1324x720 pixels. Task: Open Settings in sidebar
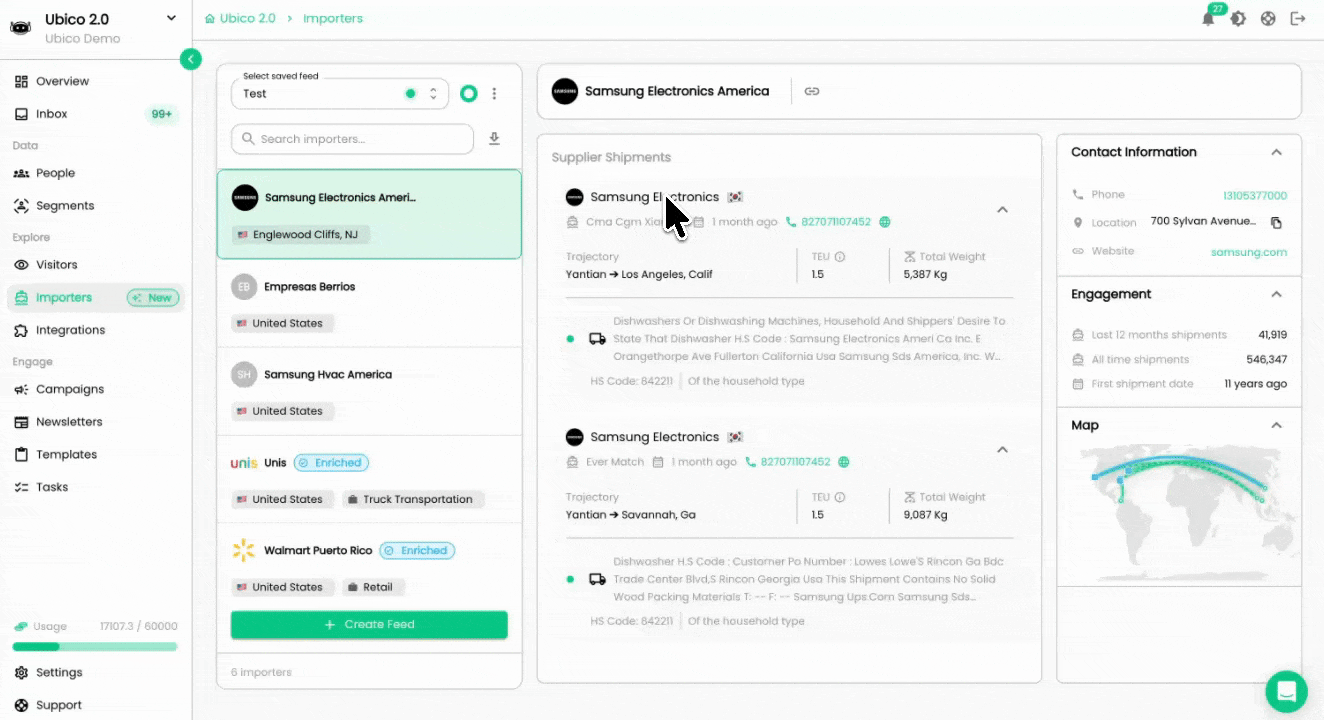(x=59, y=673)
